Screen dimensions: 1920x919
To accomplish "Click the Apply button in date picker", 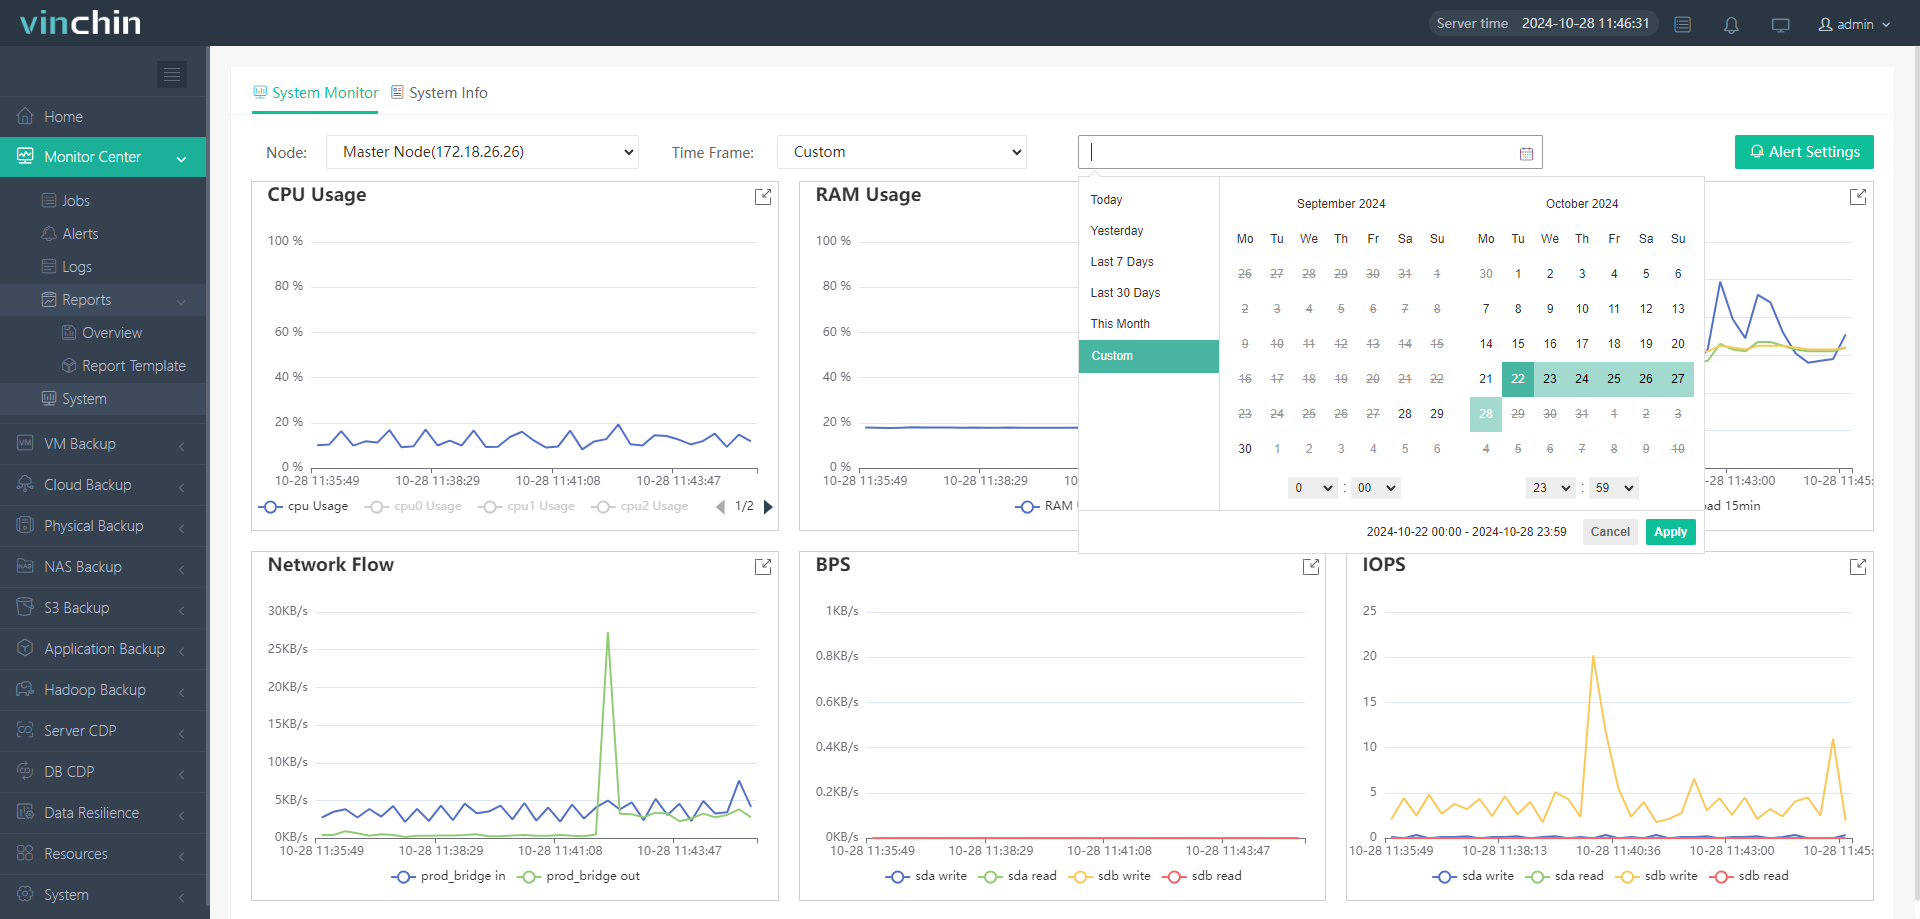I will [1670, 532].
